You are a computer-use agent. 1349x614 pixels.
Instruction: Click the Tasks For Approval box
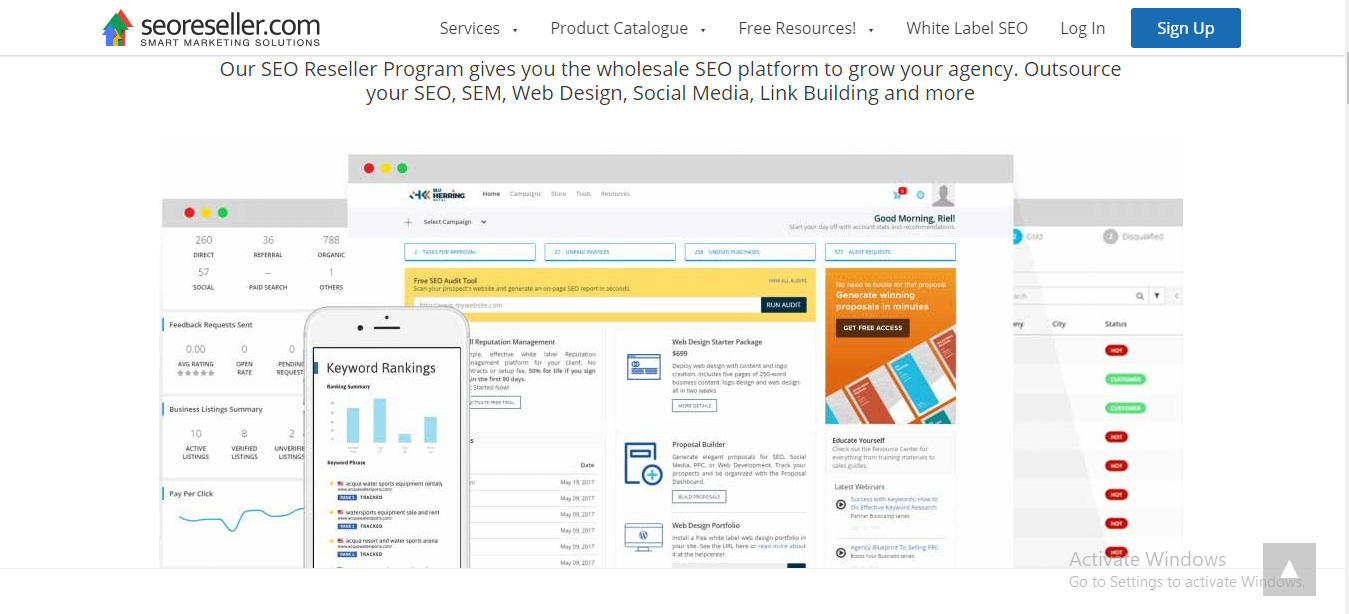point(469,252)
